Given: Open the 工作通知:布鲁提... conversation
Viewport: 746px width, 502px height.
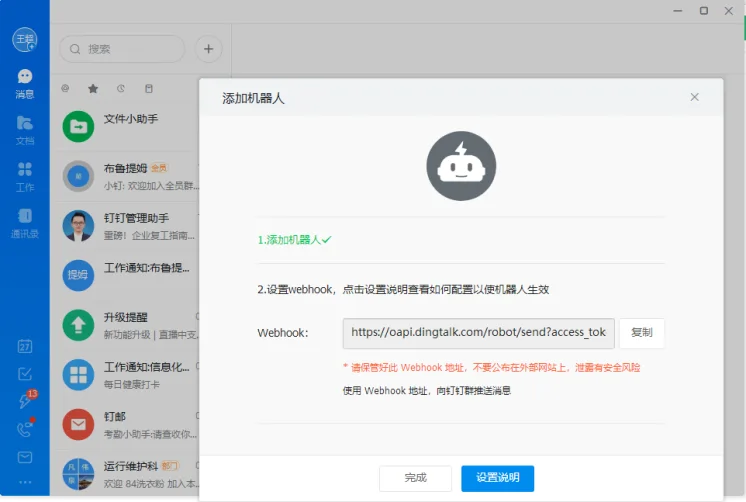Looking at the screenshot, I should pos(128,275).
